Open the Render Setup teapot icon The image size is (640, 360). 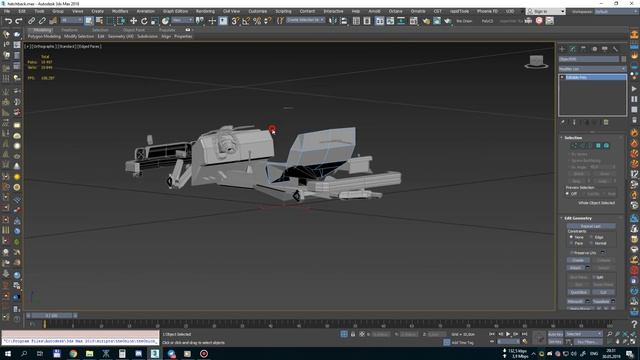pyautogui.click(x=426, y=20)
